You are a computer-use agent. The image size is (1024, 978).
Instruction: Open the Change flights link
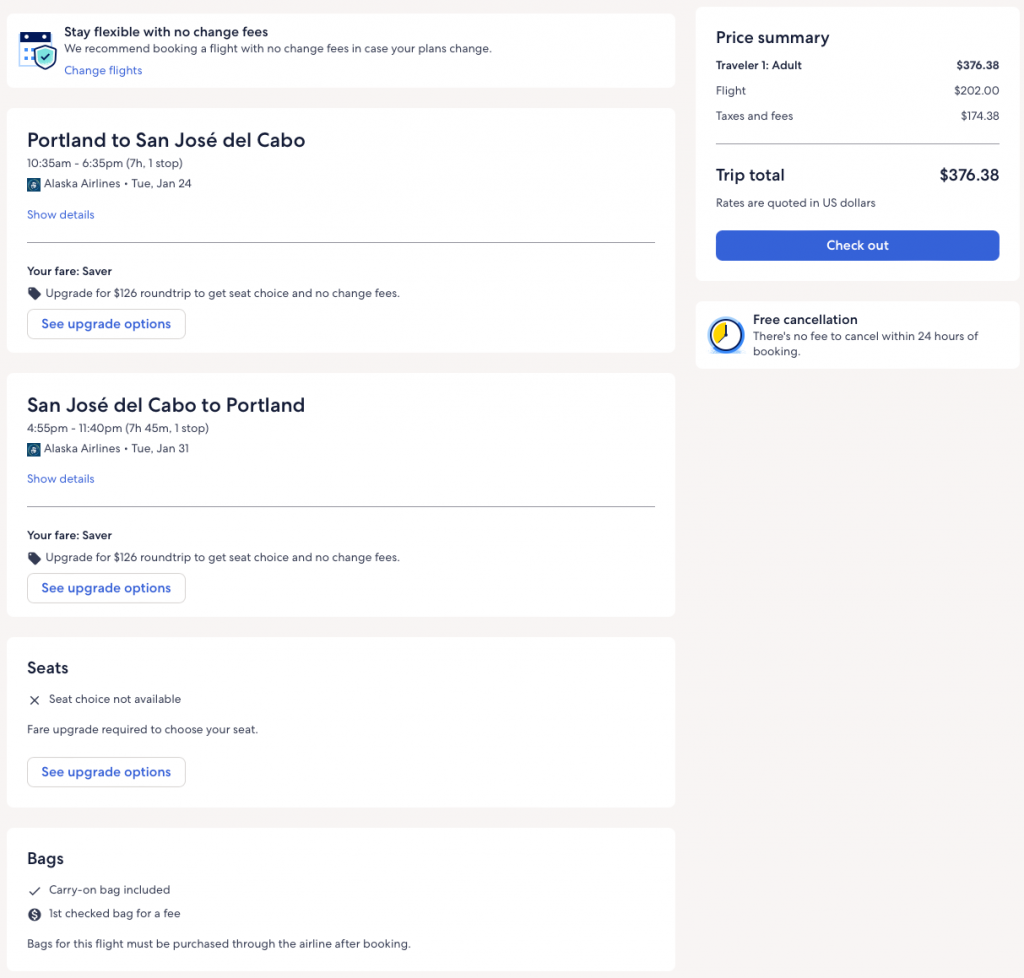(x=103, y=71)
